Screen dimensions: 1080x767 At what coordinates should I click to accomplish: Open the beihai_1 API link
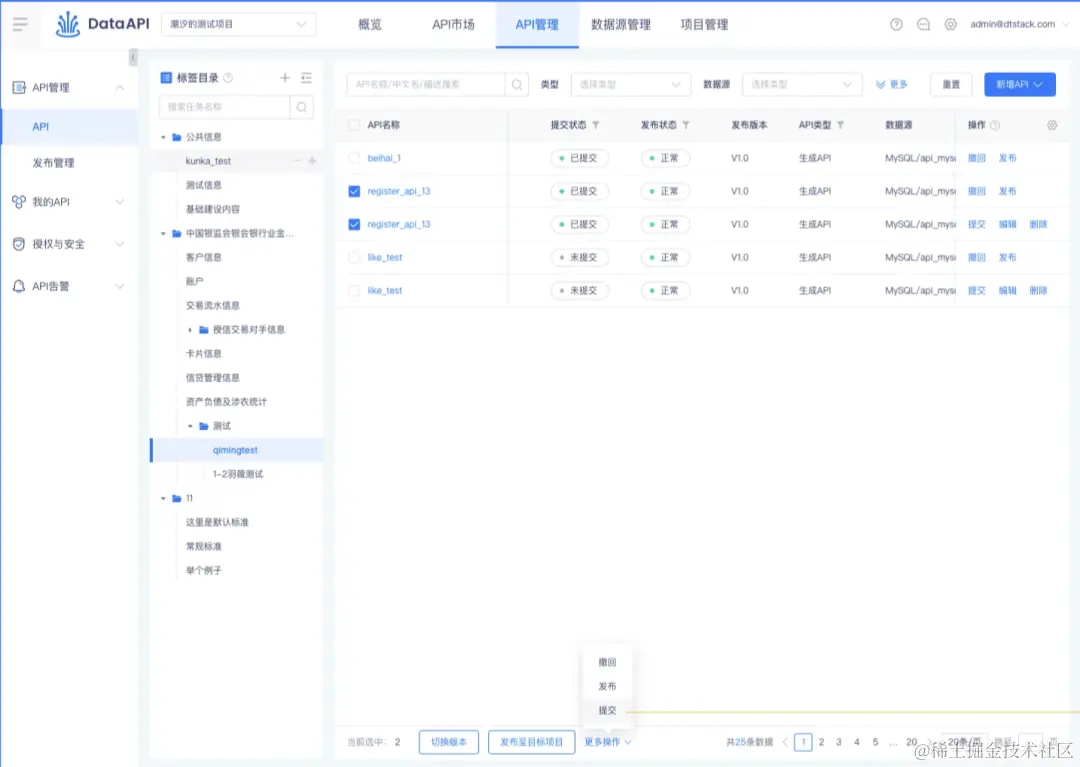click(384, 158)
